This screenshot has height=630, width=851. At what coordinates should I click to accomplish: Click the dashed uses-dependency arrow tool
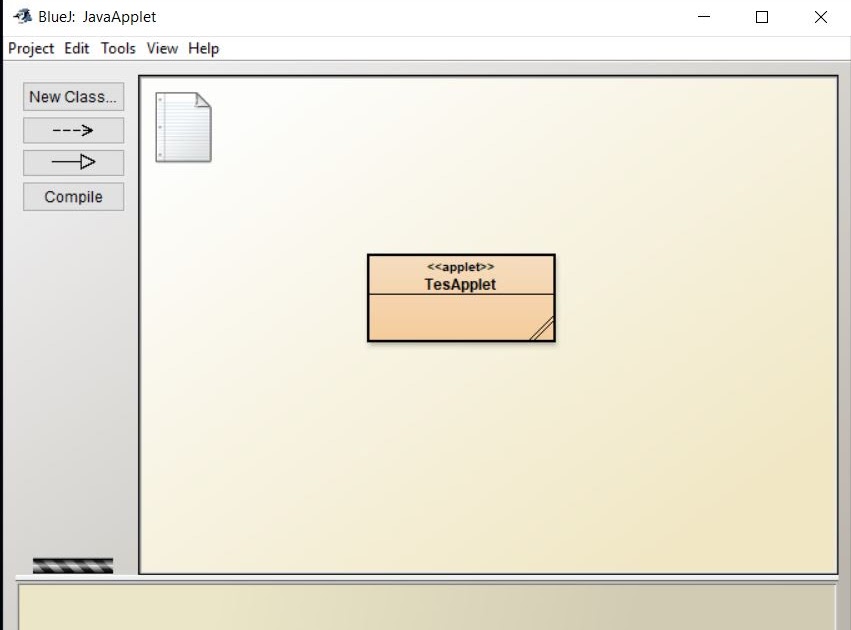73,130
